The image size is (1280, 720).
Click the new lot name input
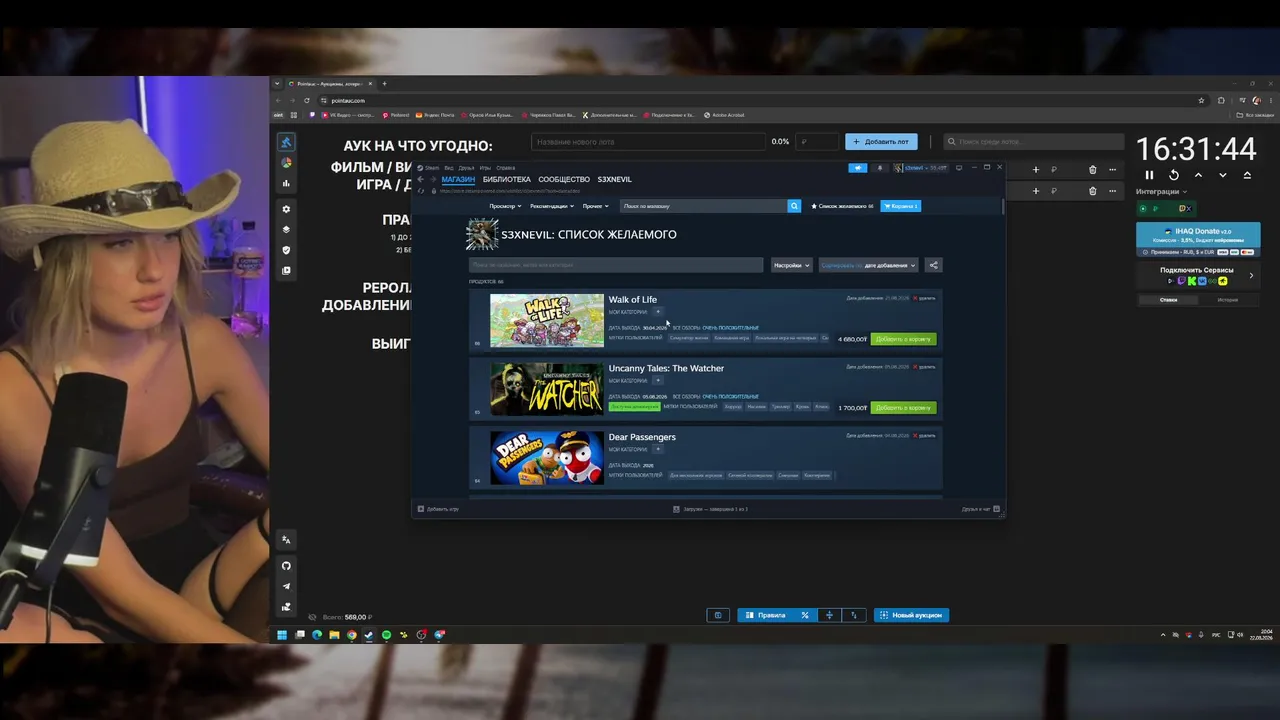click(647, 142)
